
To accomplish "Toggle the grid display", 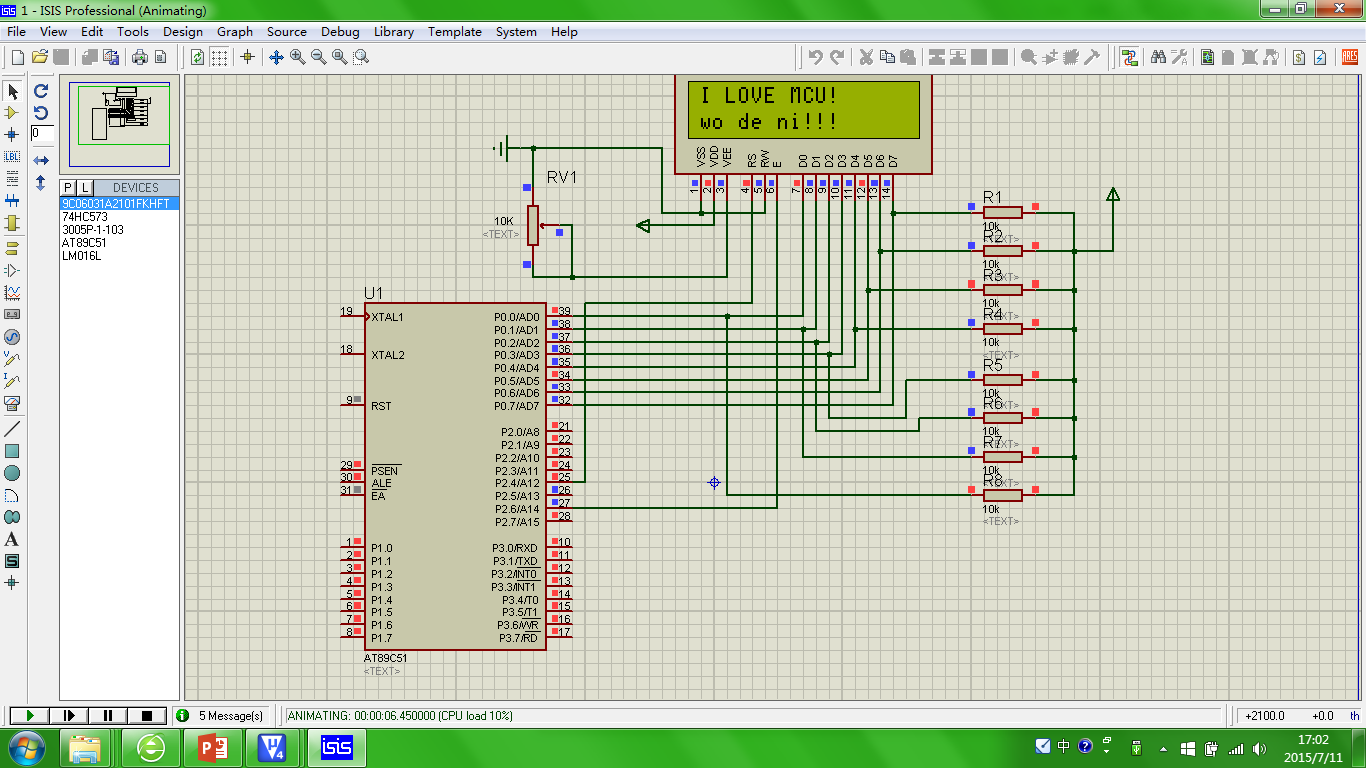I will 219,57.
